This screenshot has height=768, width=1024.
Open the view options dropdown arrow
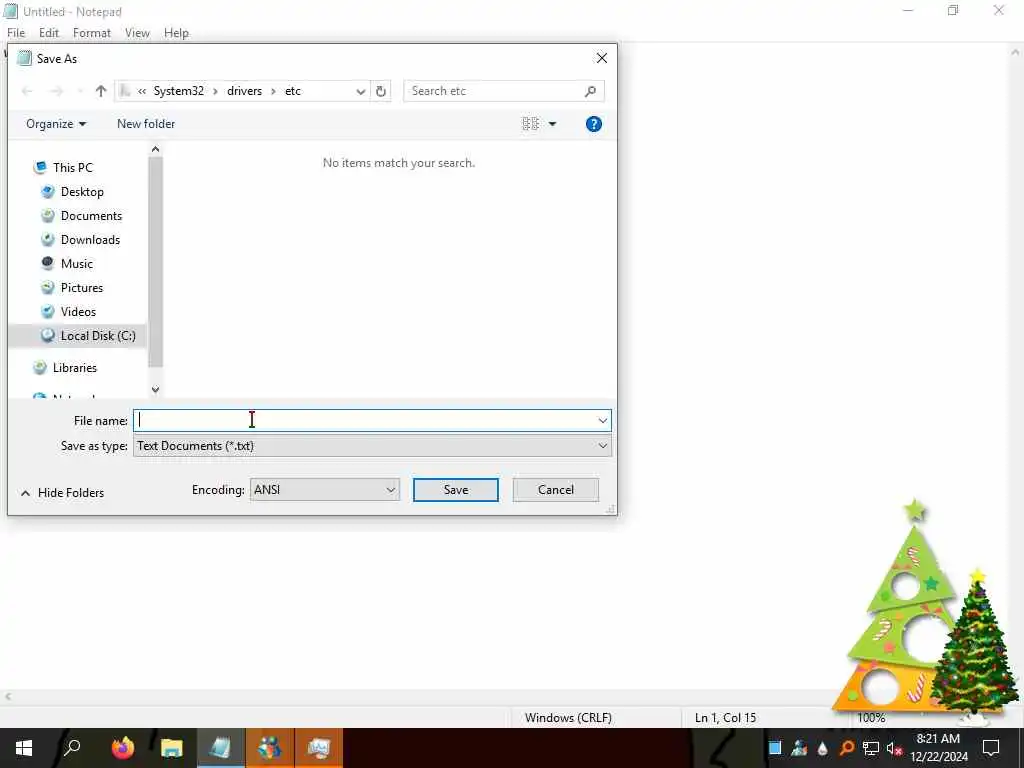(x=552, y=124)
